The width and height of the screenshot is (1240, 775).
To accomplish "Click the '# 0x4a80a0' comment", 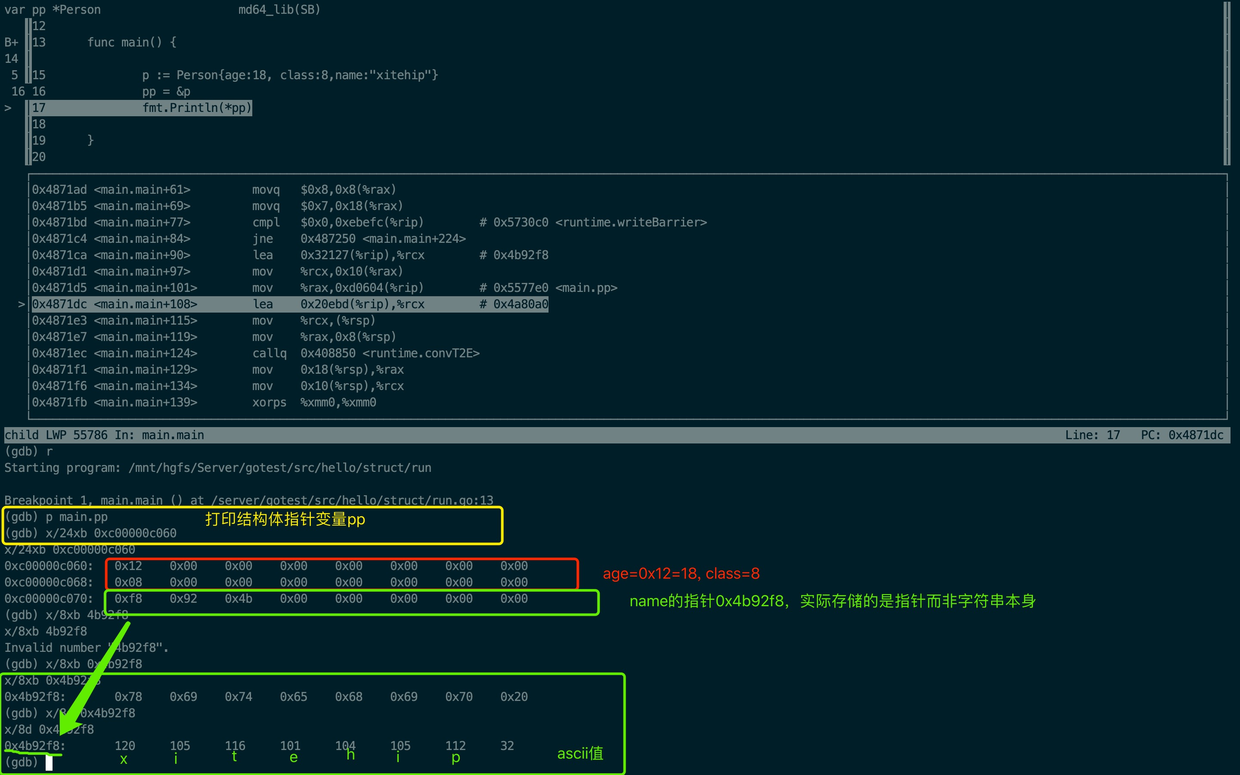I will 514,304.
